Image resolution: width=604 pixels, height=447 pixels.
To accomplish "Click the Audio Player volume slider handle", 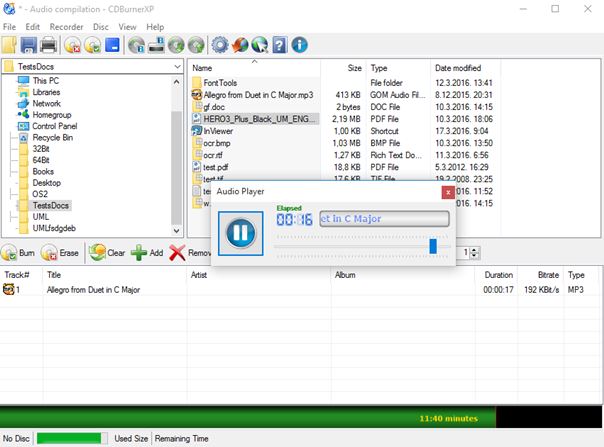I will coord(433,246).
